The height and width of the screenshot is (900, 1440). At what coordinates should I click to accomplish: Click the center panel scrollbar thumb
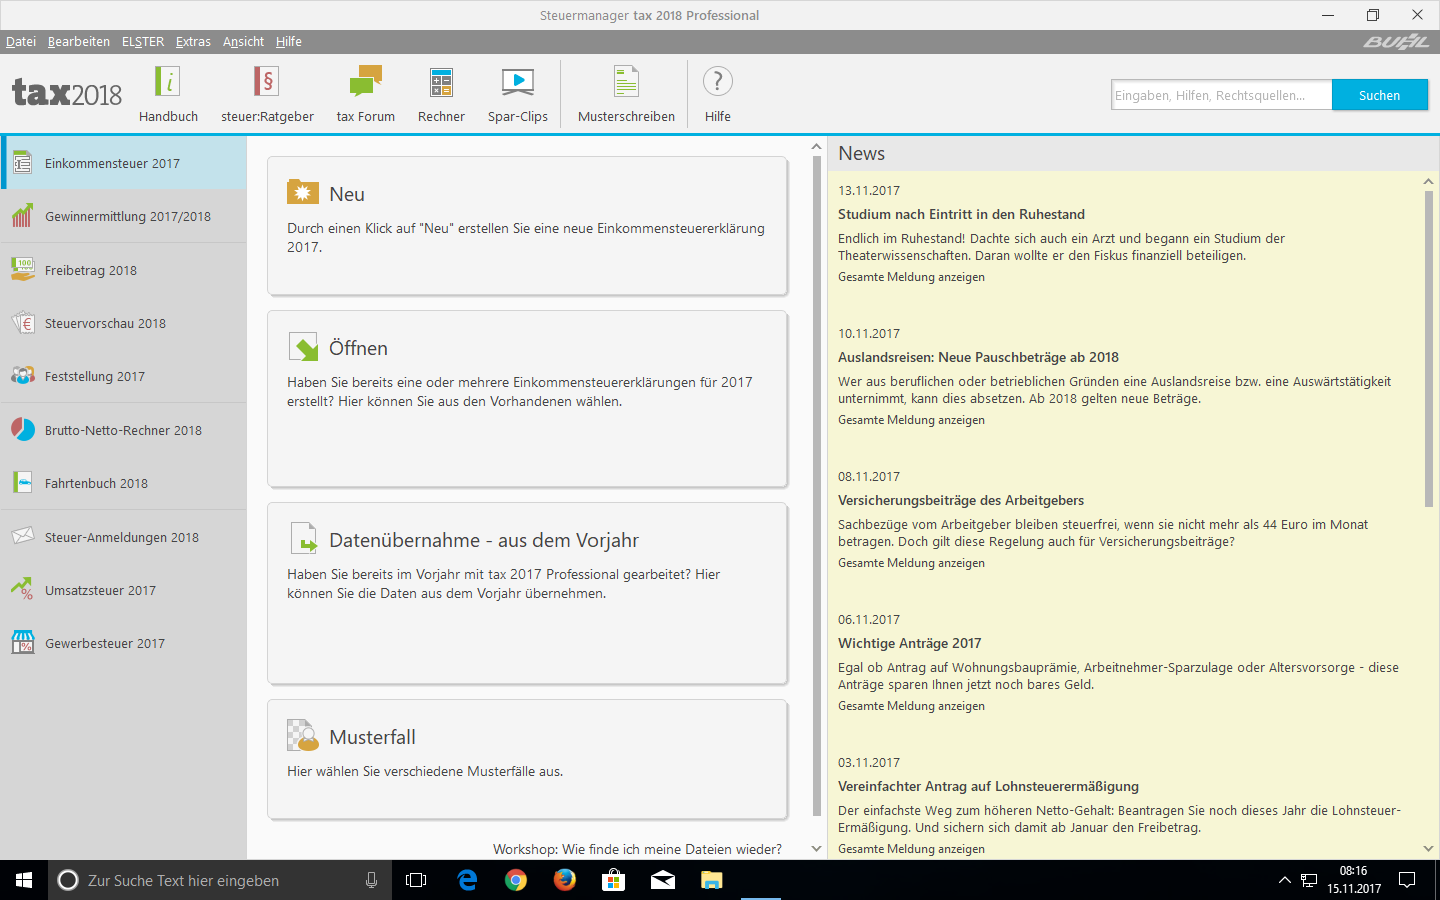pos(817,487)
